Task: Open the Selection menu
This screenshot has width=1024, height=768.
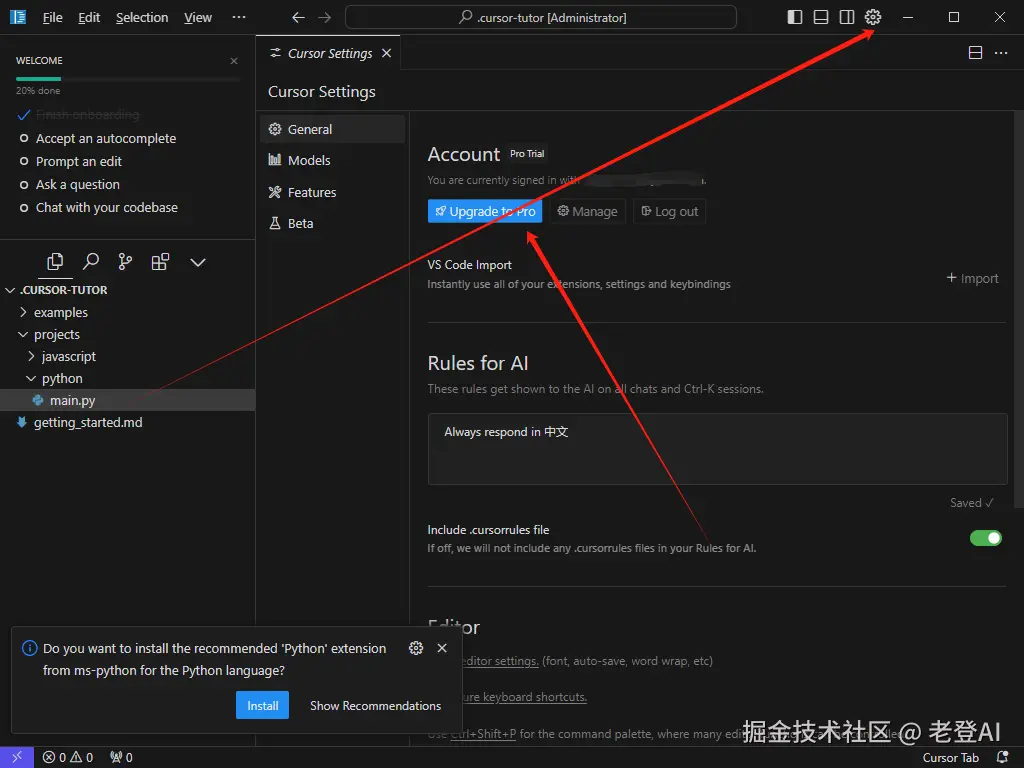Action: click(x=142, y=18)
